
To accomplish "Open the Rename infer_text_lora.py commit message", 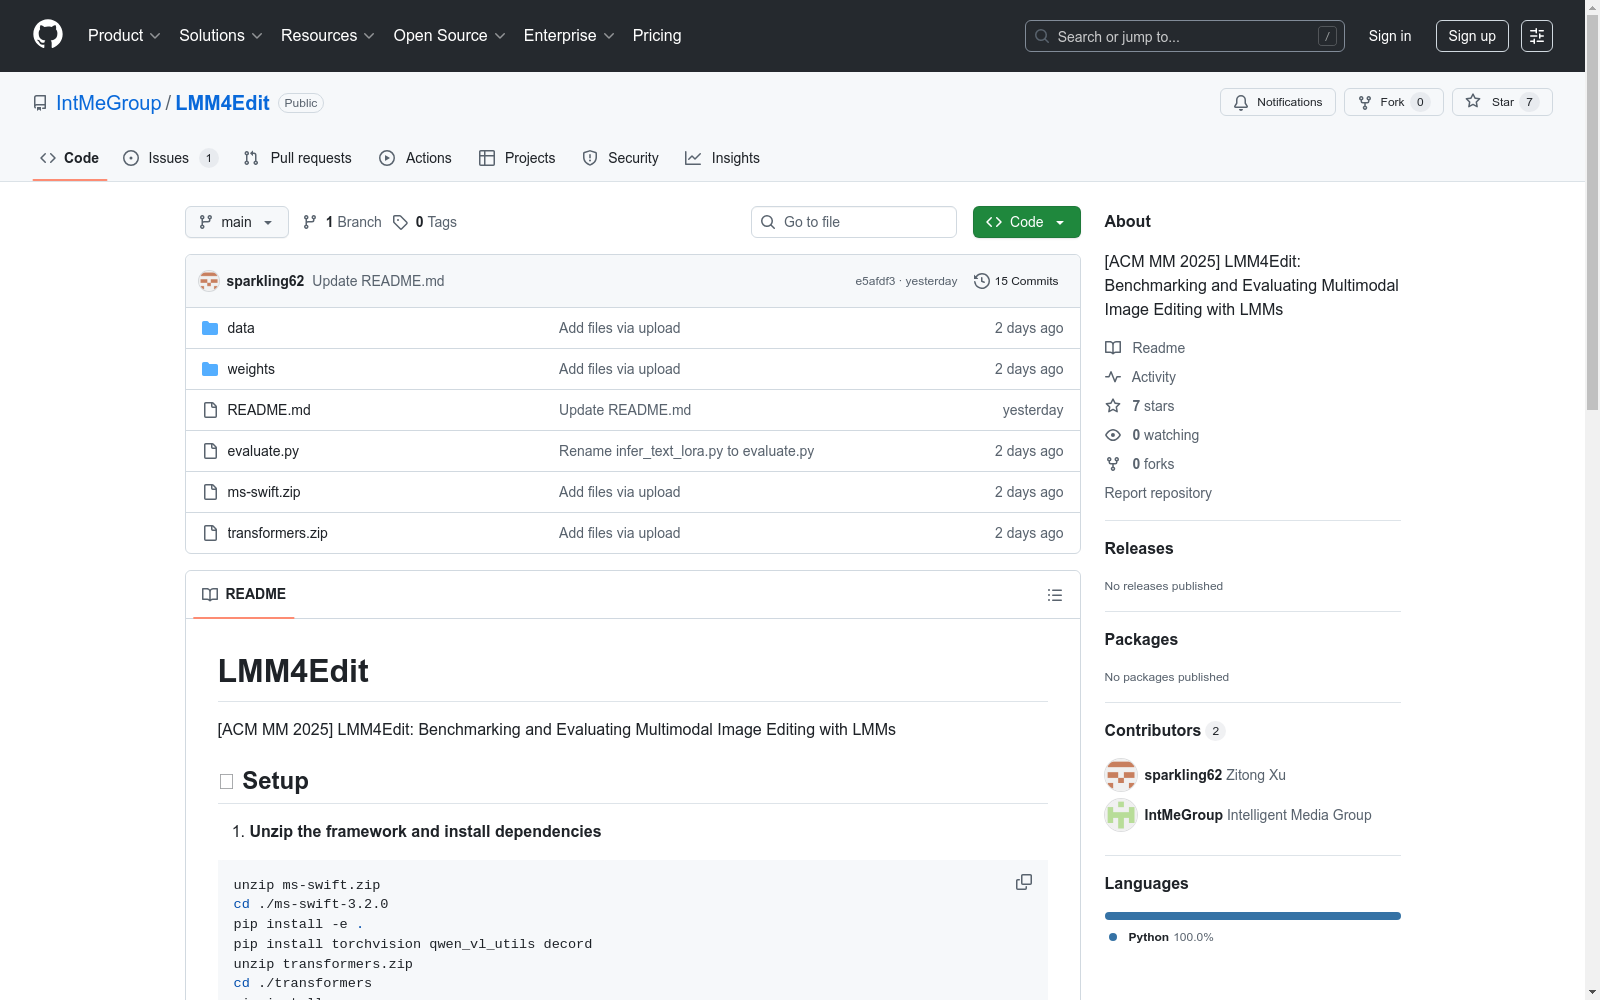I will tap(687, 451).
